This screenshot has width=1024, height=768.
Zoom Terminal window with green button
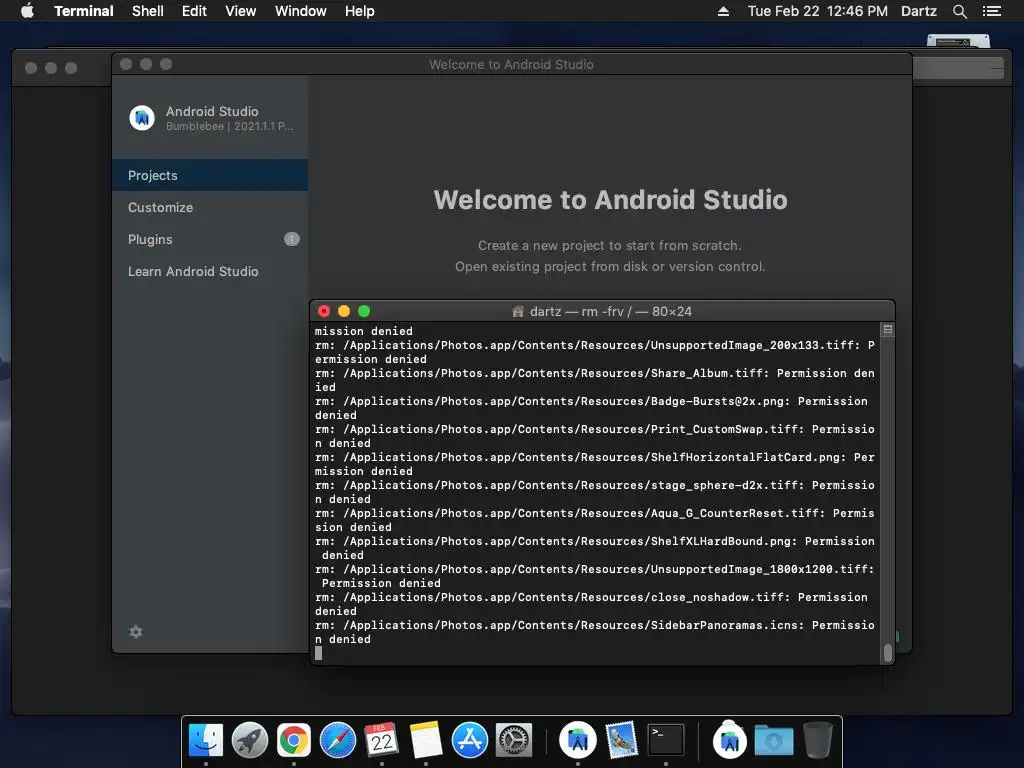tap(364, 312)
